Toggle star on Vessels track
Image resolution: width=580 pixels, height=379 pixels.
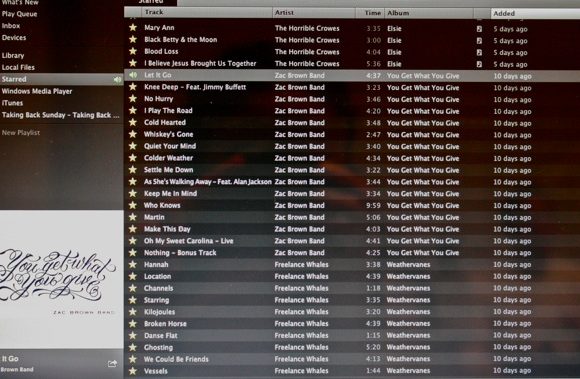coord(133,371)
